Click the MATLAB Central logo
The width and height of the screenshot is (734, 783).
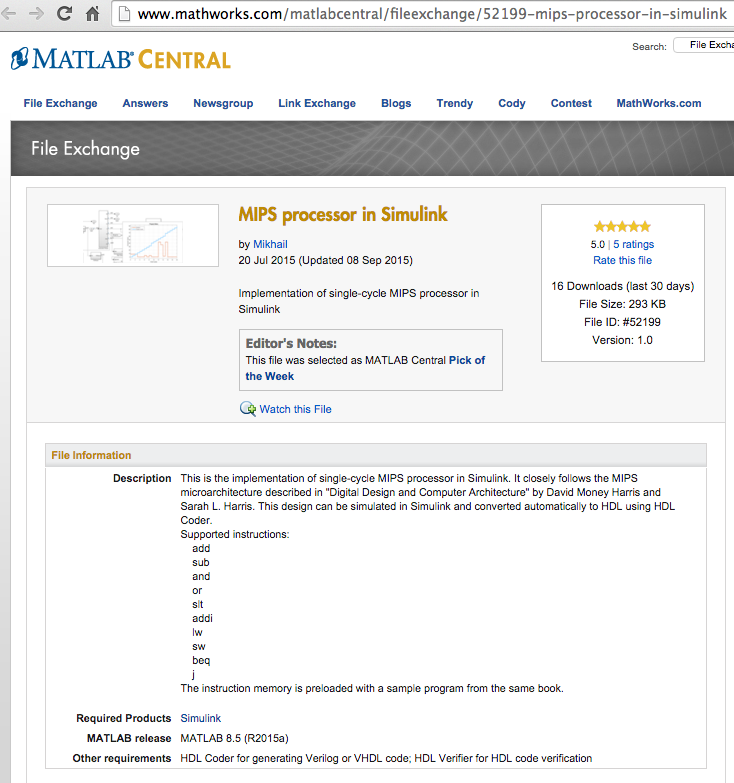click(120, 59)
